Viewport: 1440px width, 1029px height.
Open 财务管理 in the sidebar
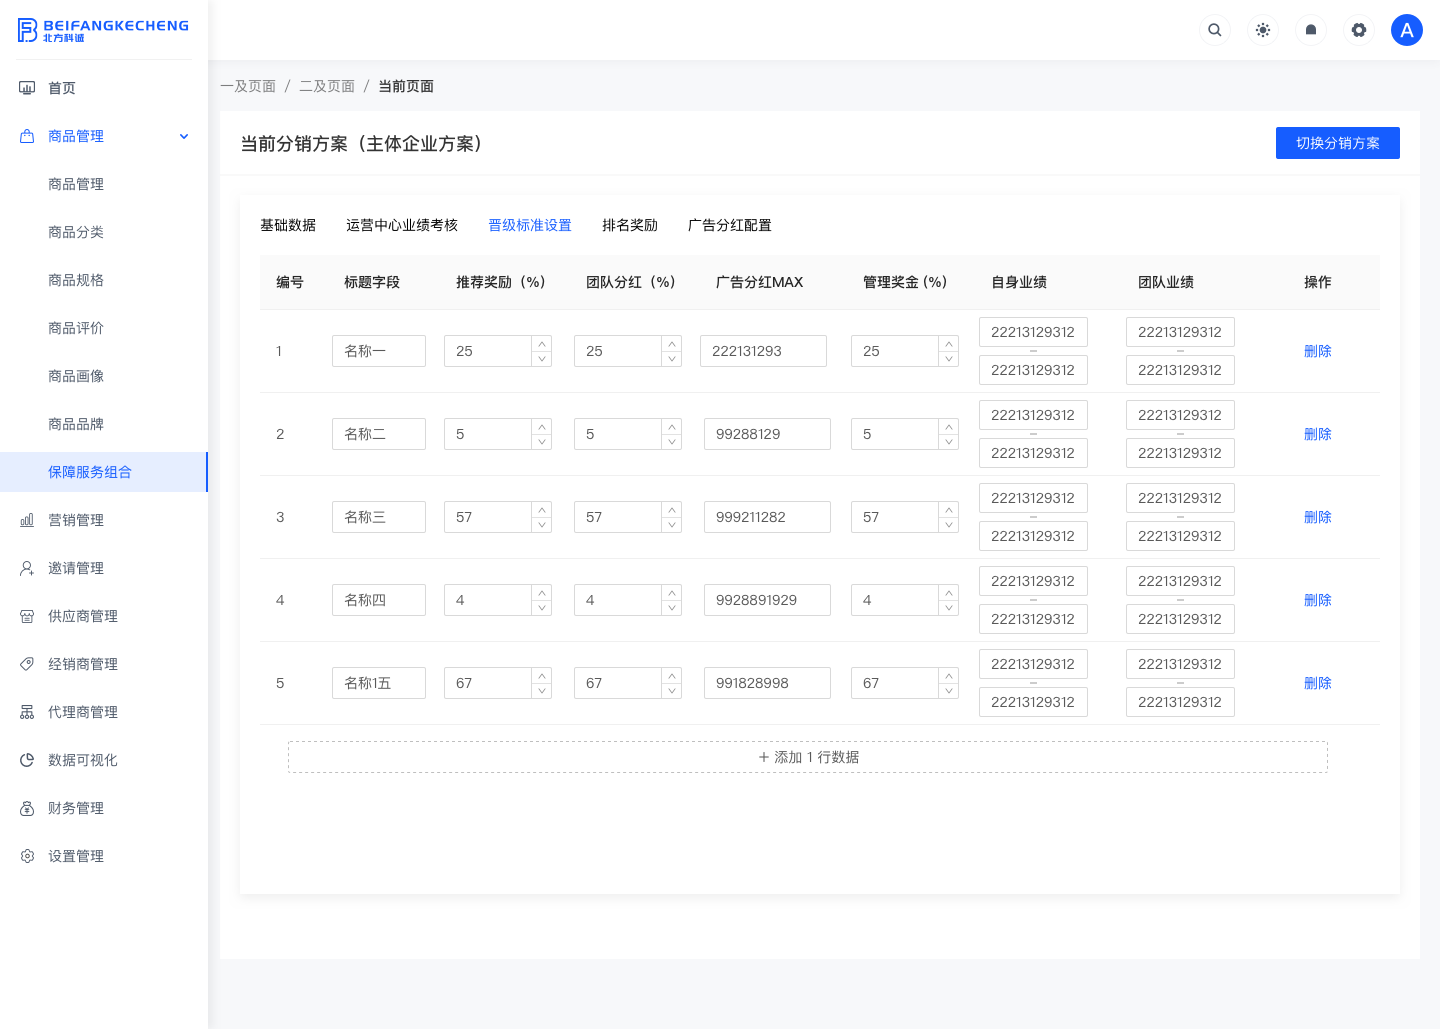76,808
